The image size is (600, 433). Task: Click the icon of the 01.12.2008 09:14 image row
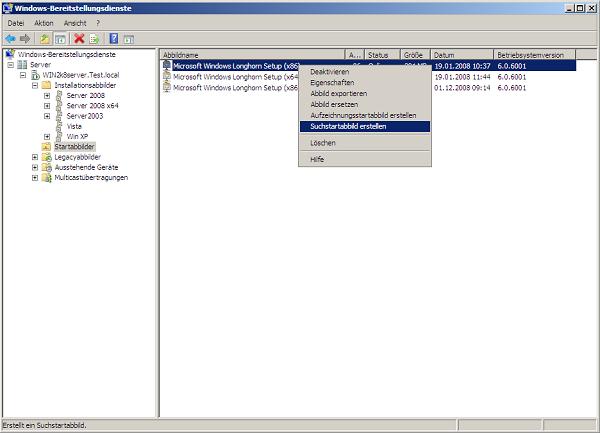167,87
